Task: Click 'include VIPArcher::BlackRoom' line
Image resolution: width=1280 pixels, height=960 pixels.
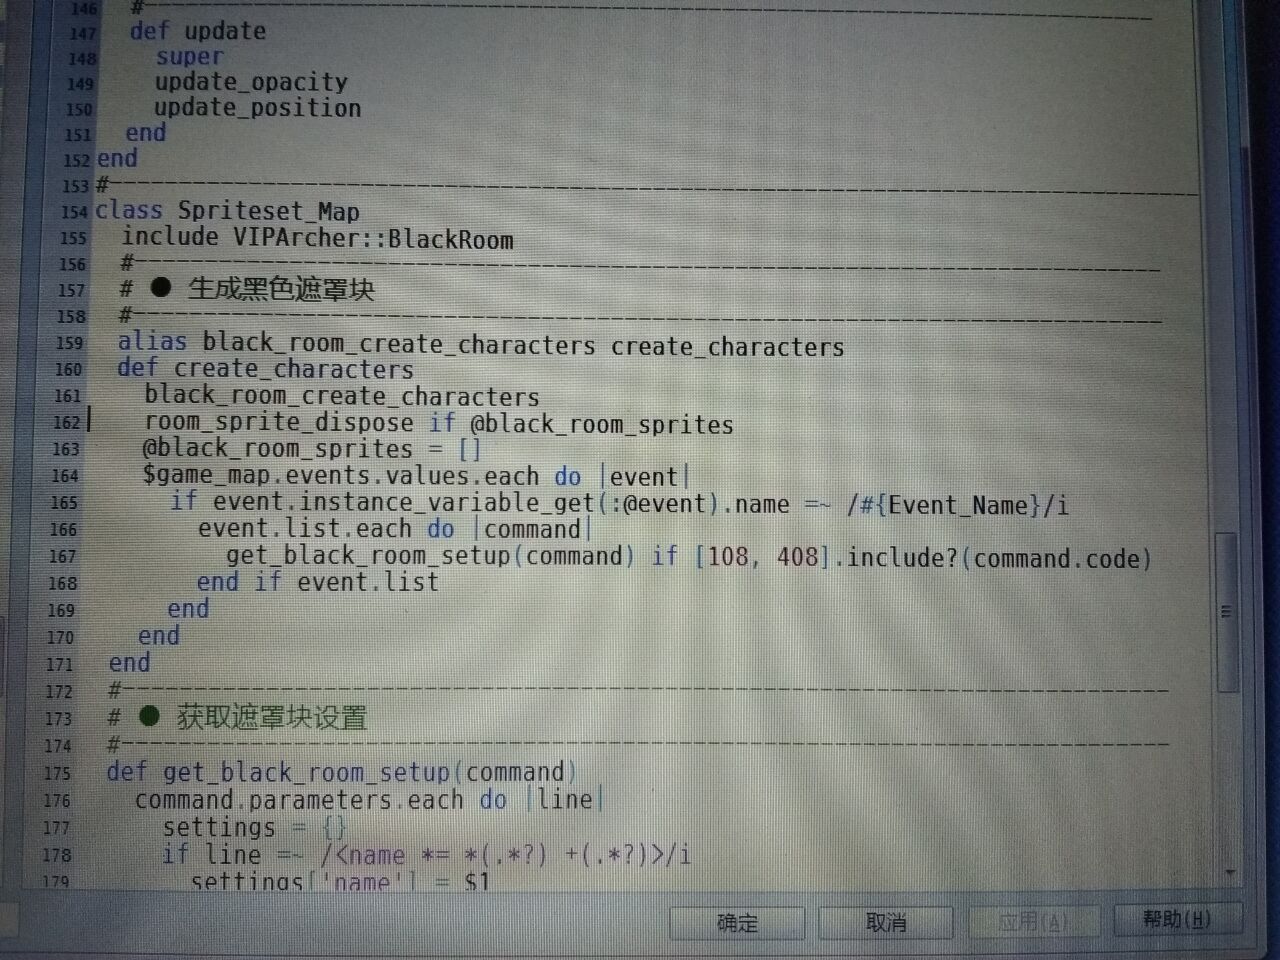Action: [x=317, y=238]
